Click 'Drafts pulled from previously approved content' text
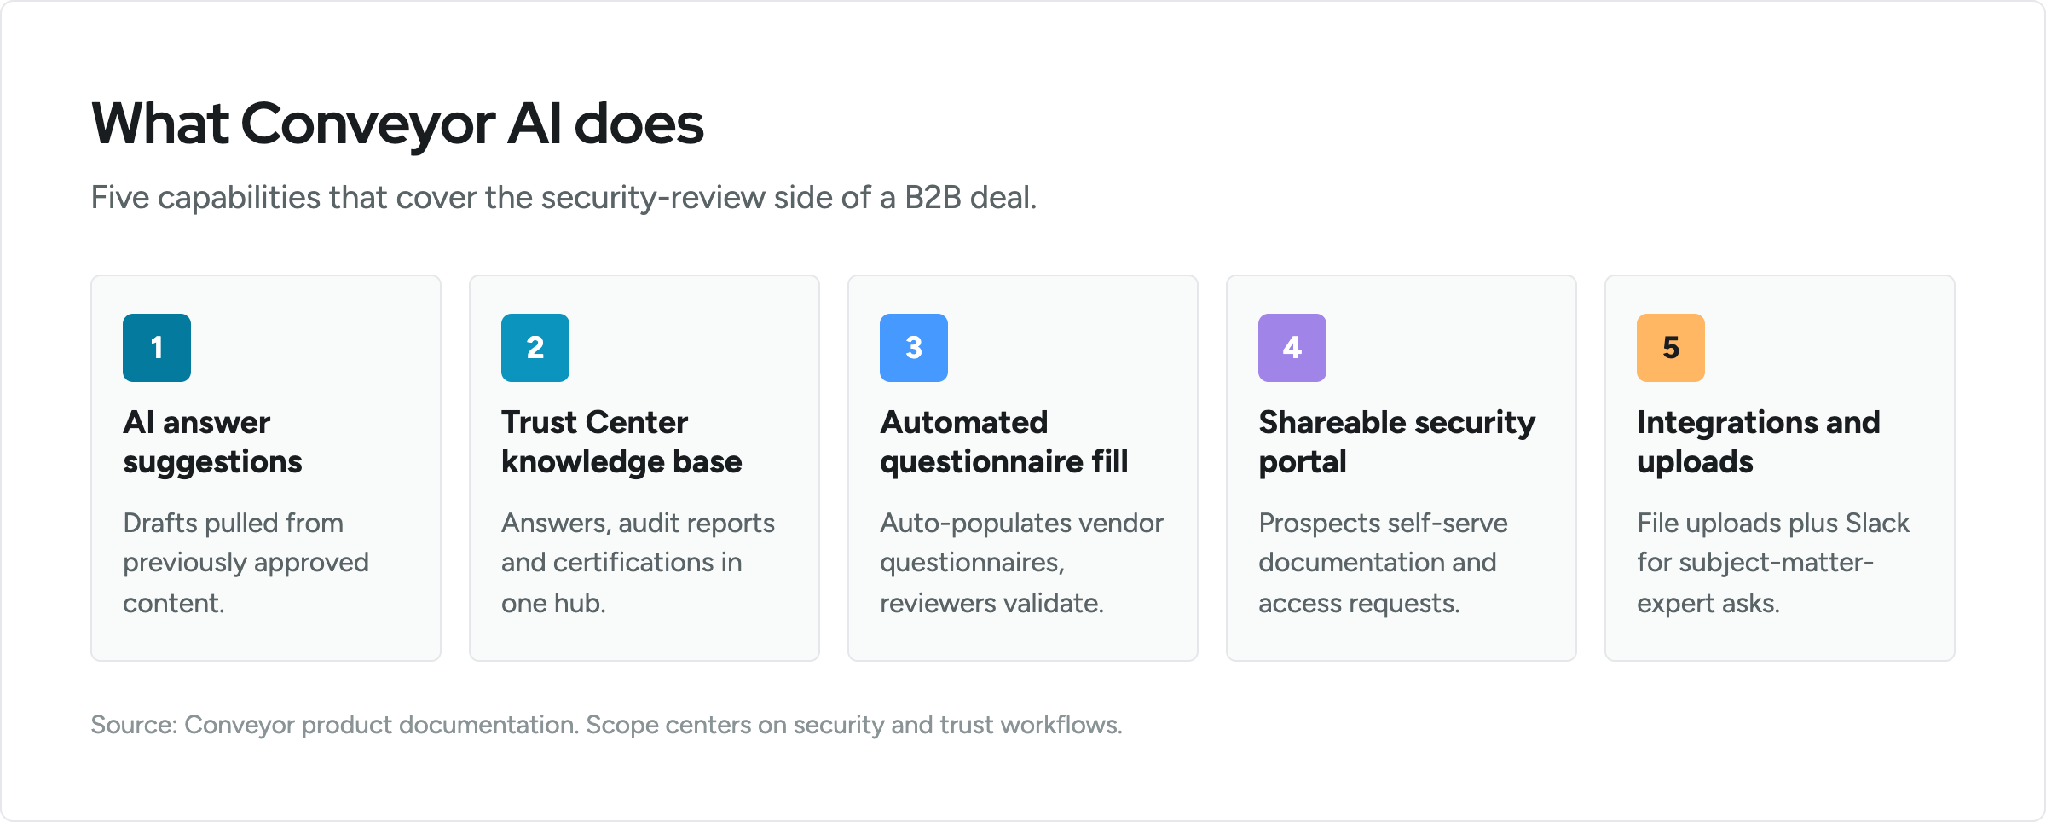This screenshot has height=822, width=2046. click(246, 563)
